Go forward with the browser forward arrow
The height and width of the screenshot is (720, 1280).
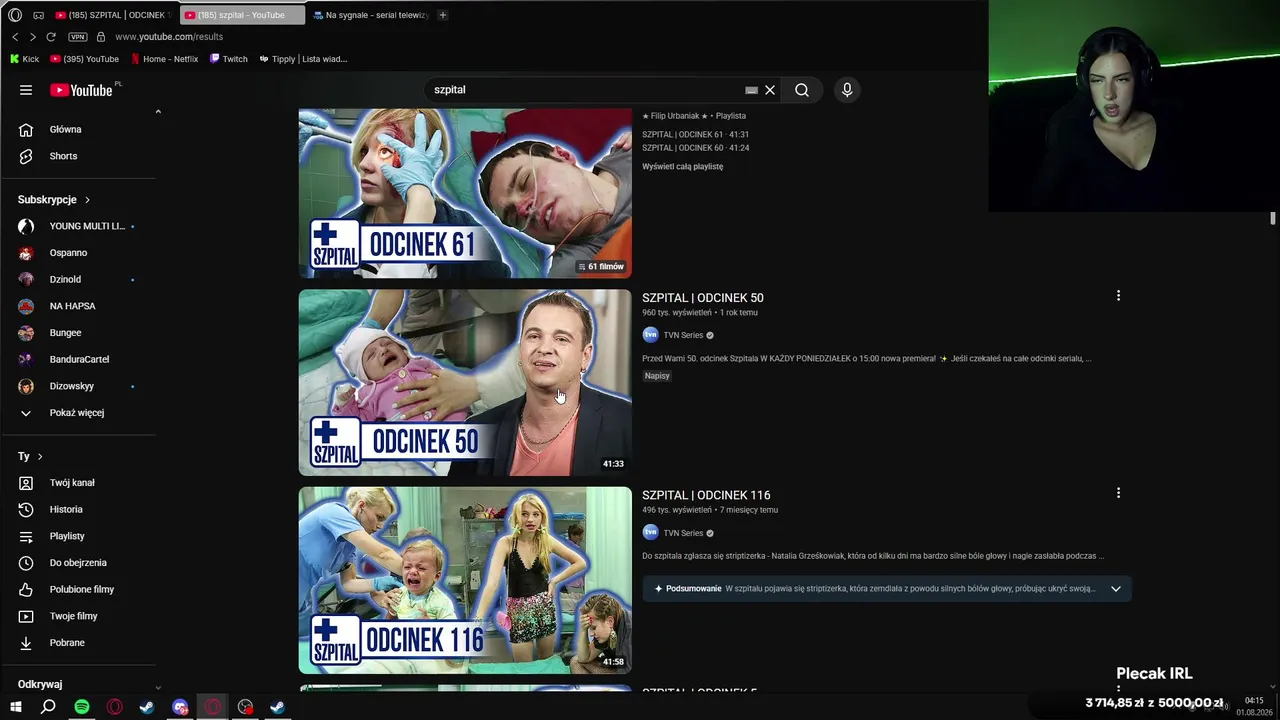tap(32, 37)
